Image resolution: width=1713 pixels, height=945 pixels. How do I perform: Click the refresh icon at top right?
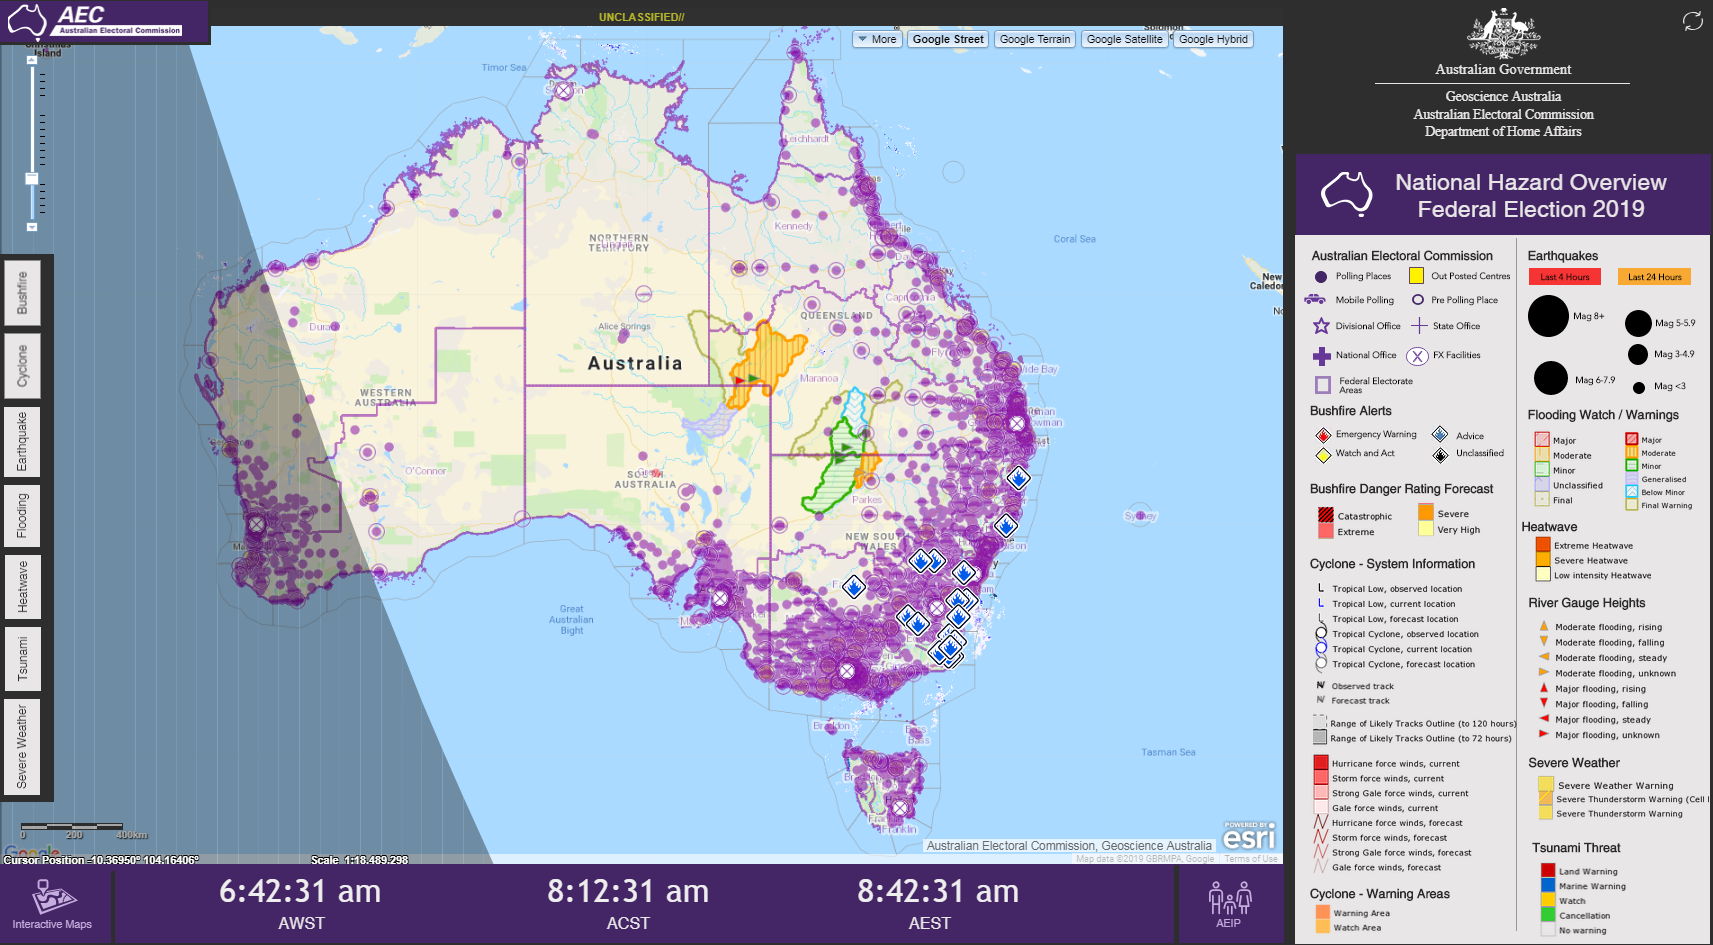(1691, 20)
